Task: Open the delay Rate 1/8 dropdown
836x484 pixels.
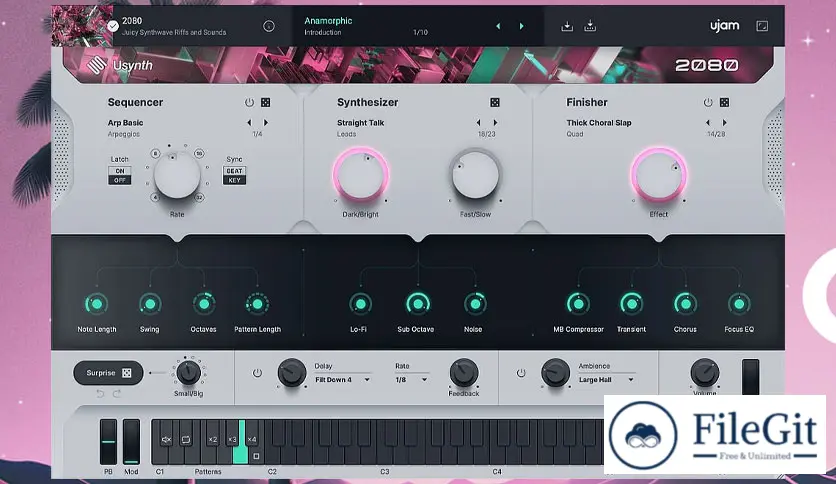Action: 411,380
